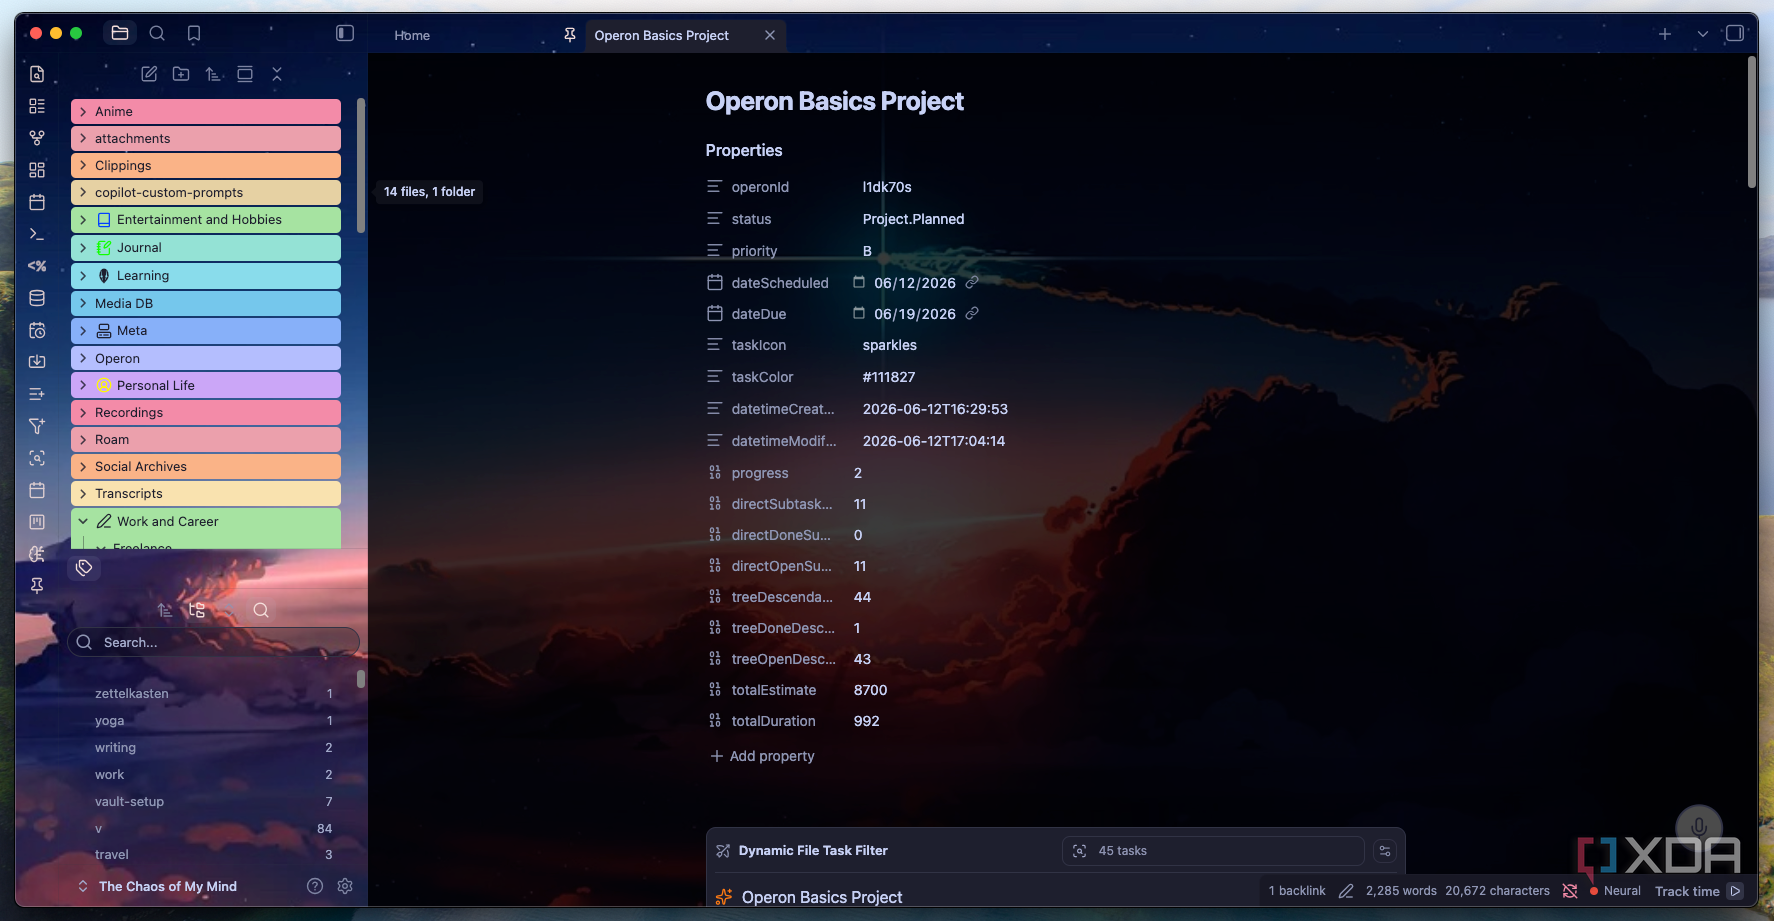Click the tags panel icon
The height and width of the screenshot is (921, 1774).
point(84,568)
